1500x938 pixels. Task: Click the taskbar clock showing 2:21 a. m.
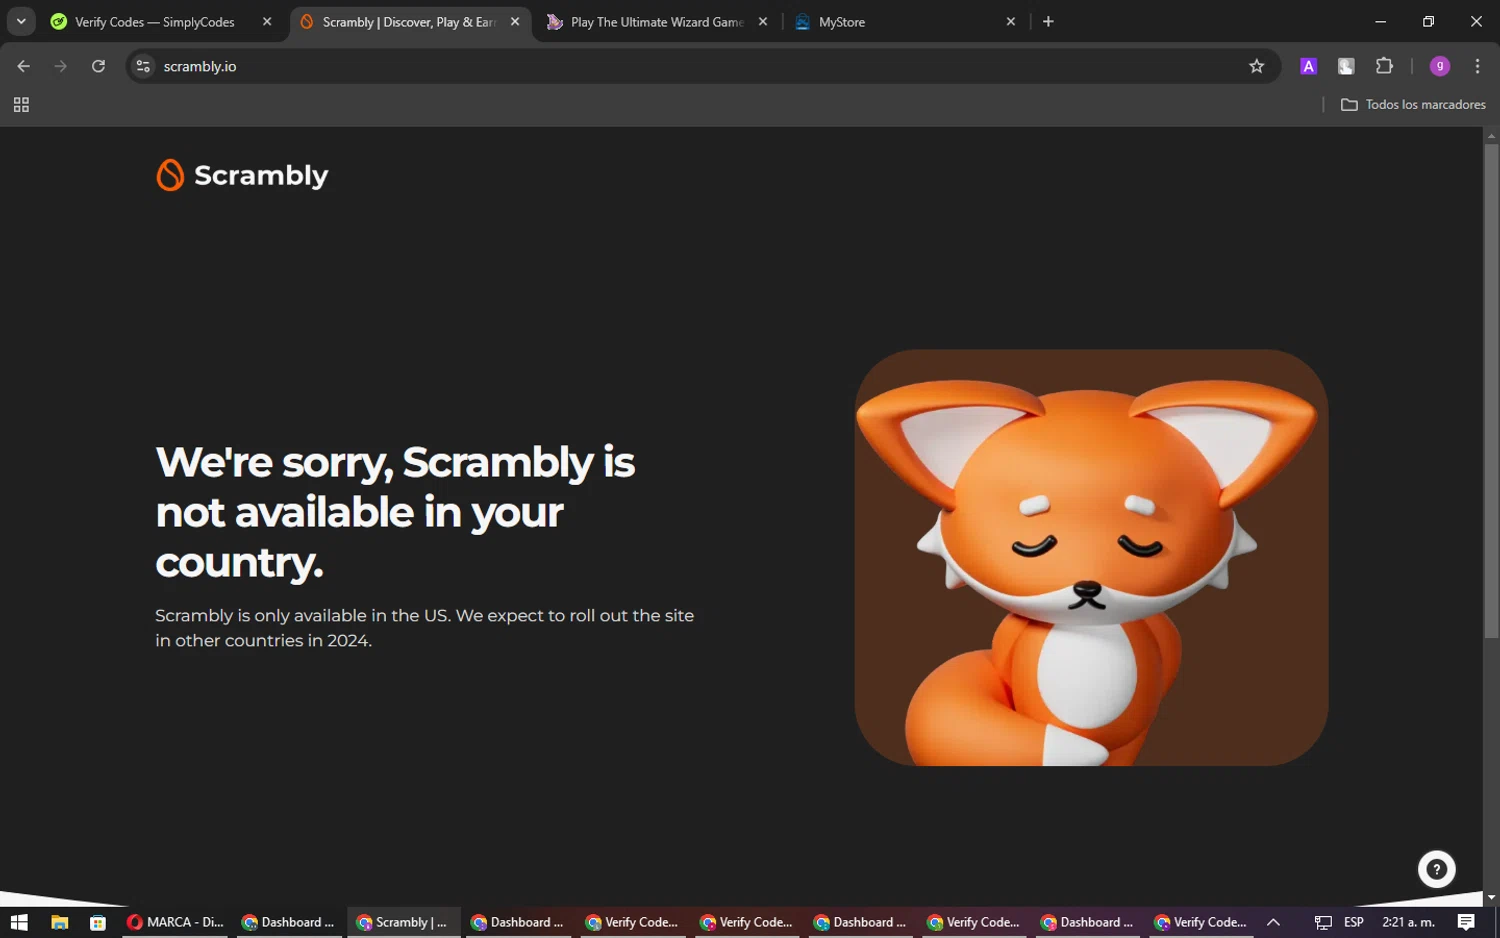pos(1408,922)
